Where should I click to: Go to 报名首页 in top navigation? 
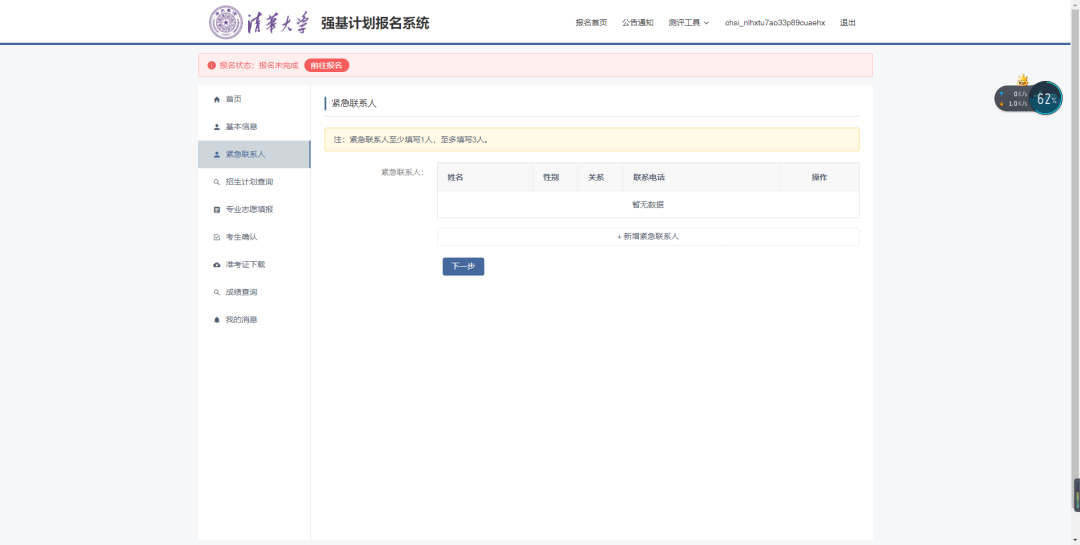click(x=591, y=23)
